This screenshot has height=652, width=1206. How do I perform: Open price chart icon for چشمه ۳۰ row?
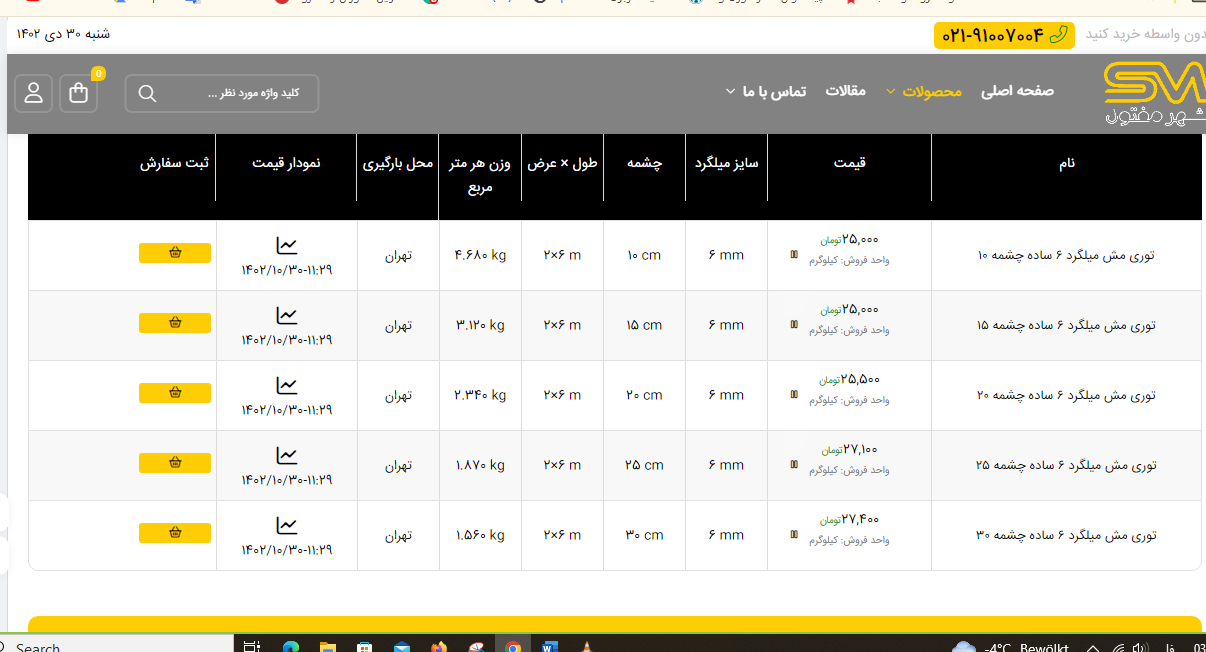pos(287,525)
